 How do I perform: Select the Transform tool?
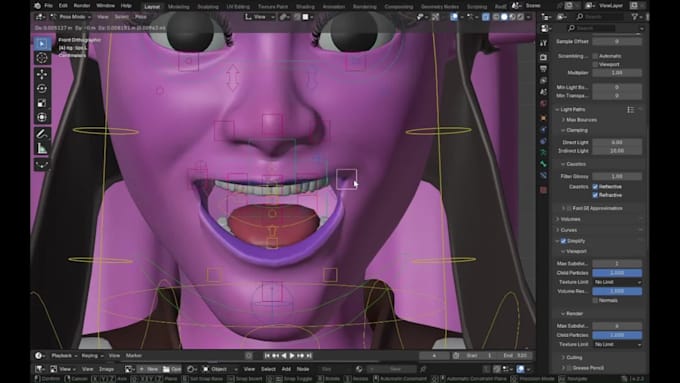42,117
